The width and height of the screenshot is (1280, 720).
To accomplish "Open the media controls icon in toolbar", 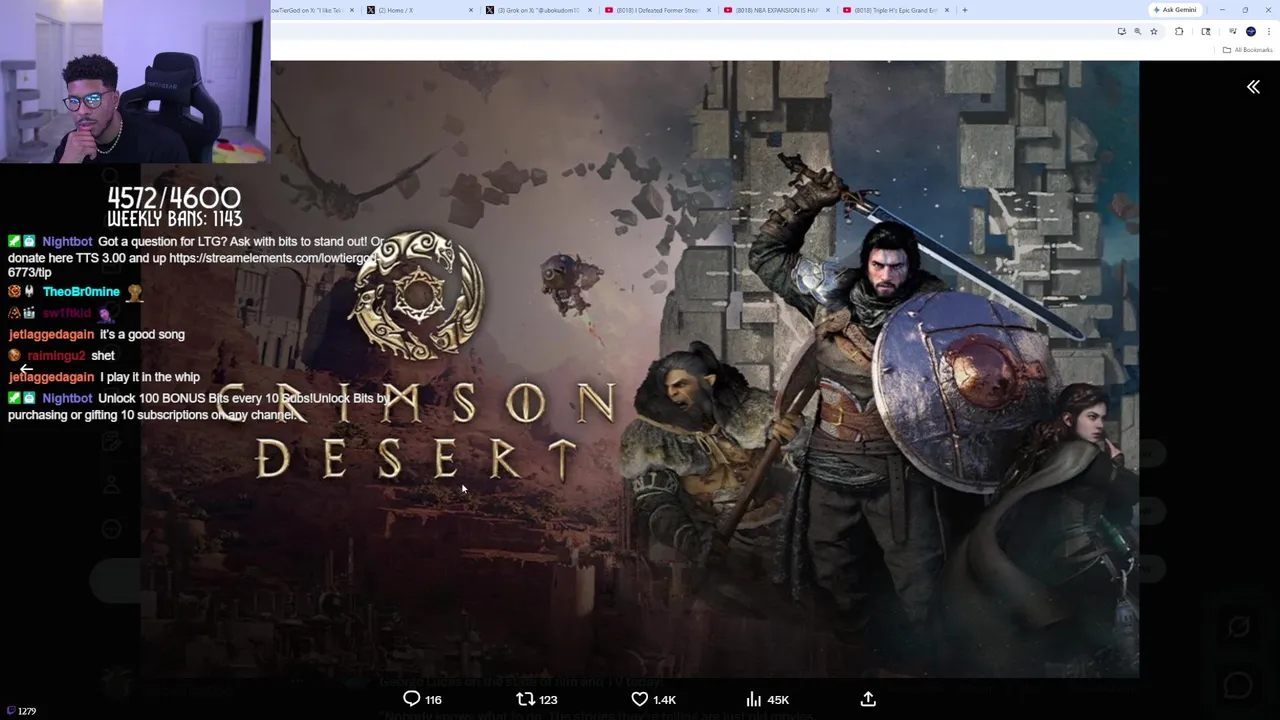I will [1232, 31].
